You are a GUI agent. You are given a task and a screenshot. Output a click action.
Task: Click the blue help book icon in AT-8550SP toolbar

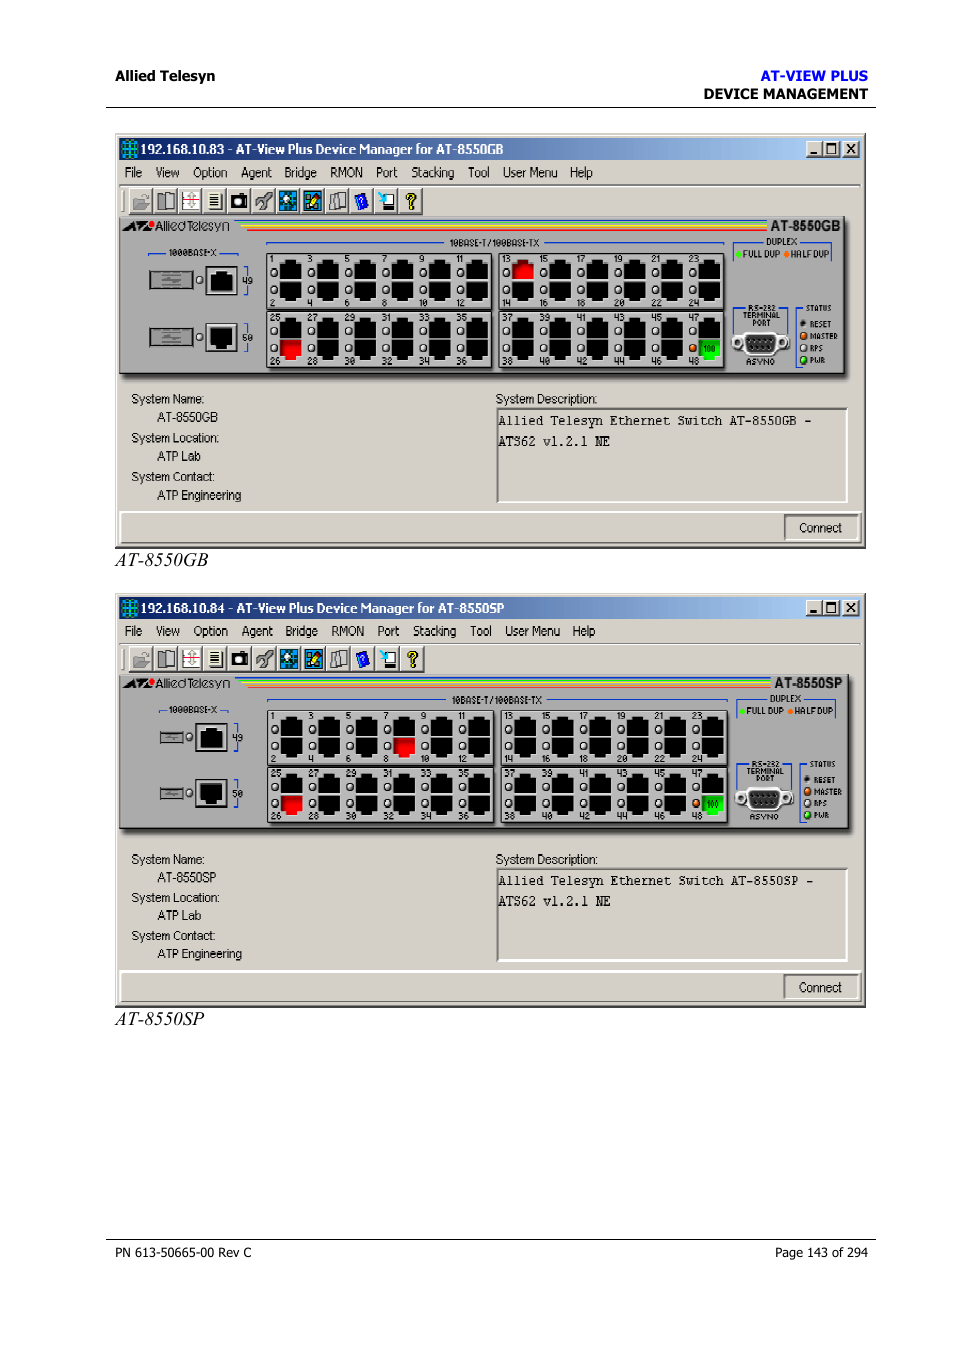click(x=363, y=659)
